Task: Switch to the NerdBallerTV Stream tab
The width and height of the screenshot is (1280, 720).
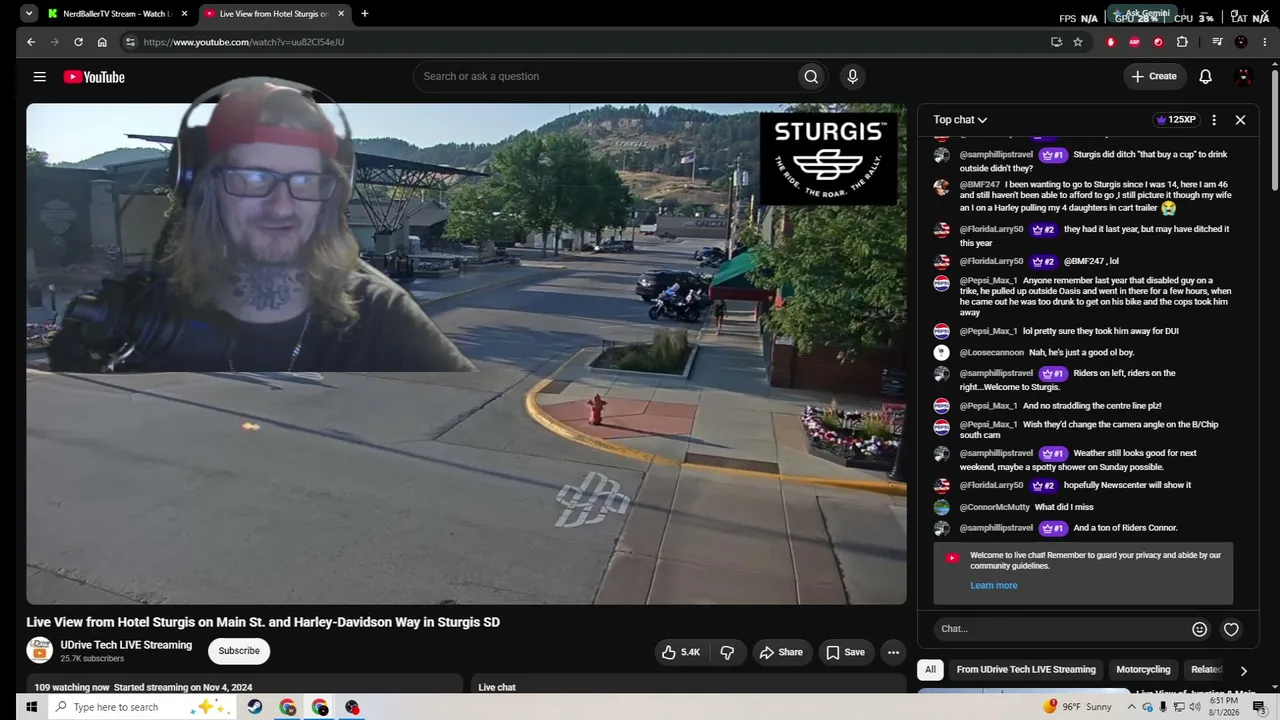Action: 118,14
